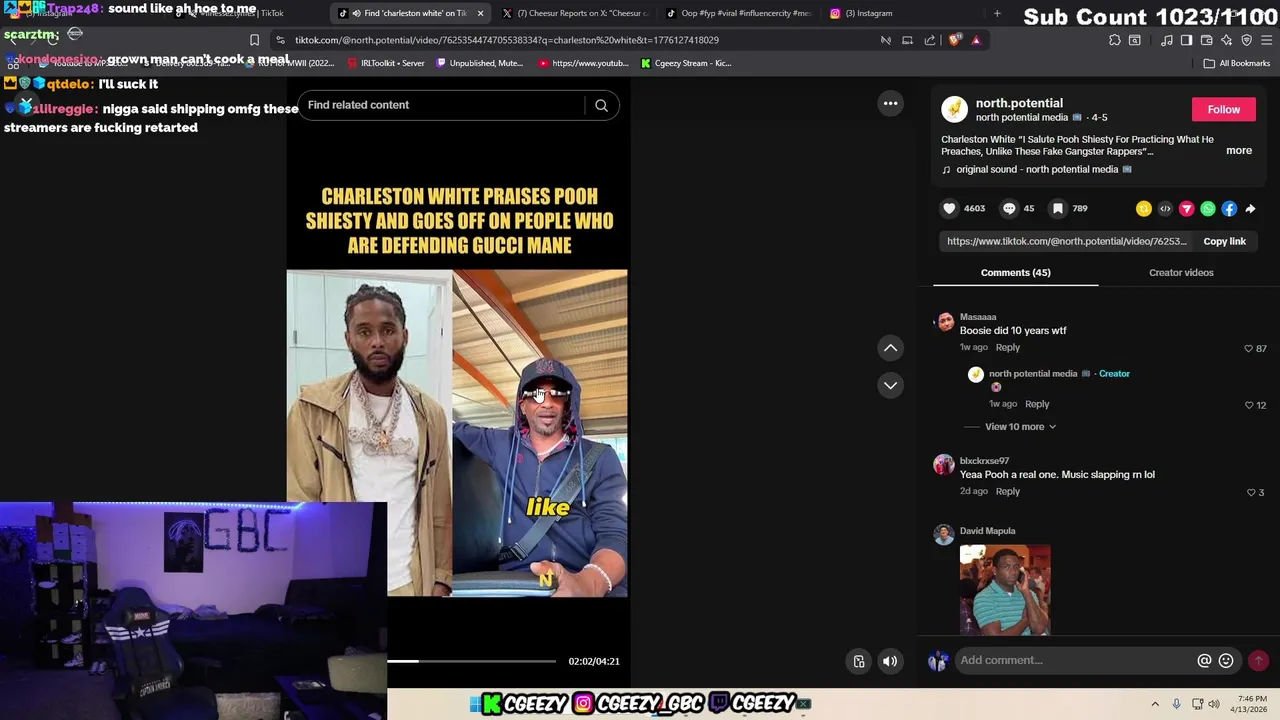Open the north.potential profile name link

1019,103
